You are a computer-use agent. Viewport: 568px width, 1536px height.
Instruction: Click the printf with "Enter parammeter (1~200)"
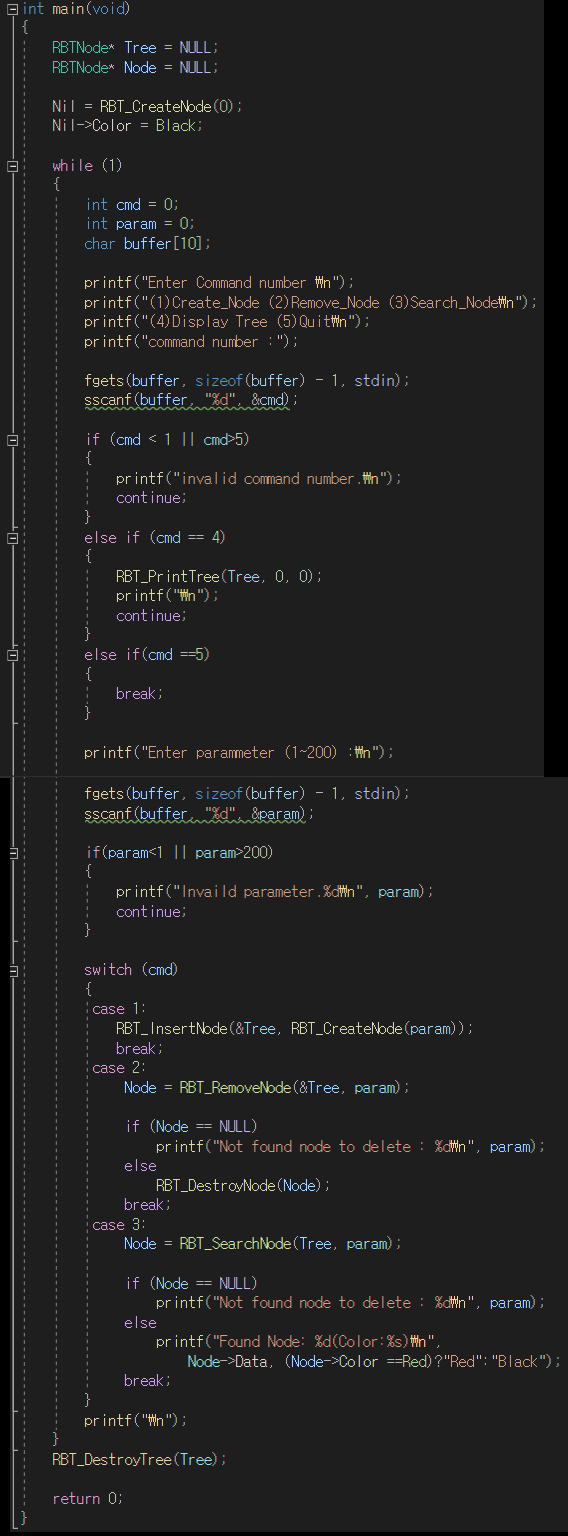pos(239,753)
